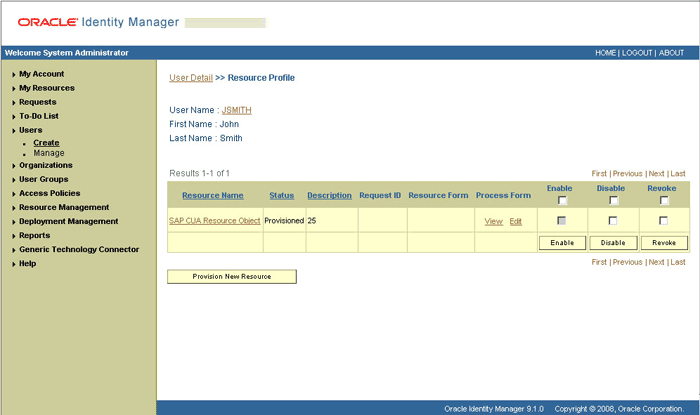700x415 pixels.
Task: Tick Disable checkbox for SAP CUA row
Action: pos(613,220)
